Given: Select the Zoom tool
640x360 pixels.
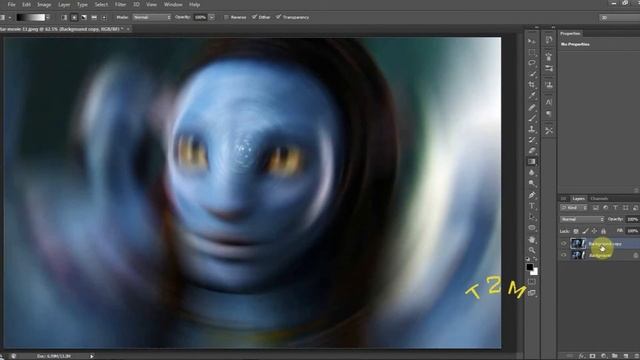Looking at the screenshot, I should pyautogui.click(x=531, y=250).
